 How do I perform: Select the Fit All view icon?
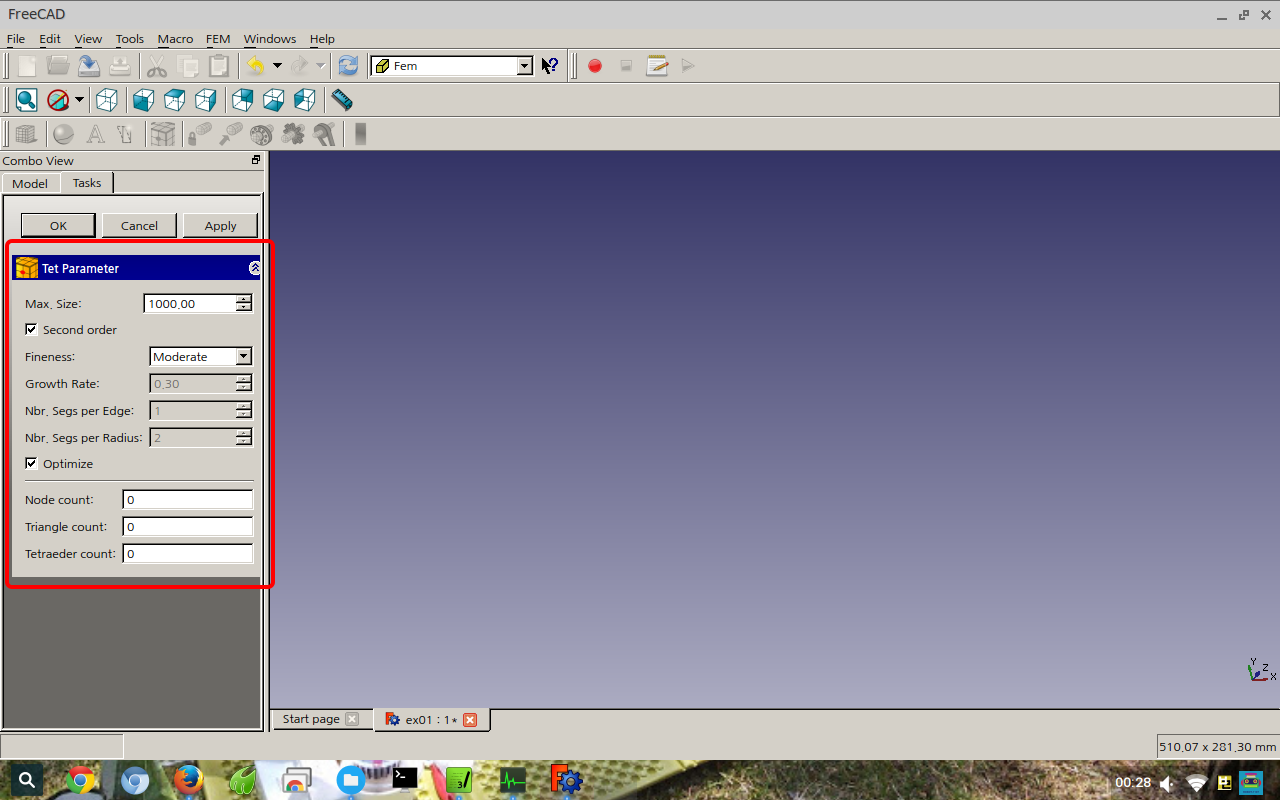[25, 99]
